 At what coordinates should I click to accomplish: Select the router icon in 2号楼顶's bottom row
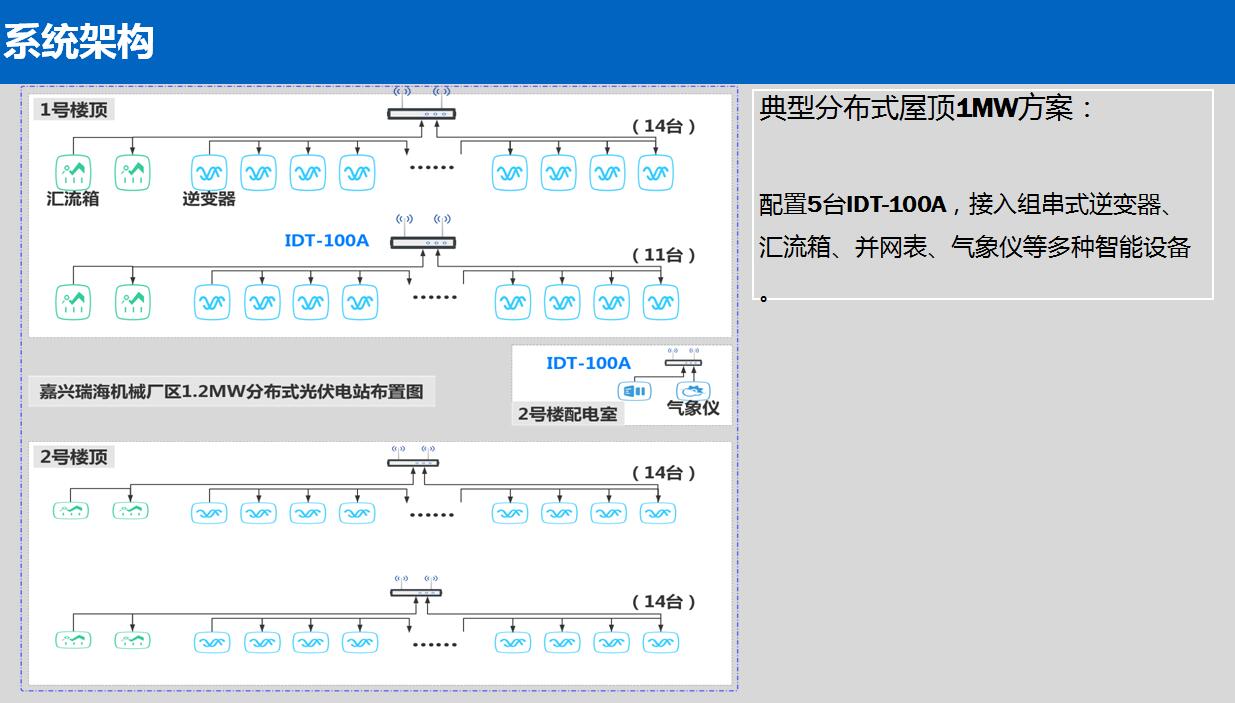point(416,591)
